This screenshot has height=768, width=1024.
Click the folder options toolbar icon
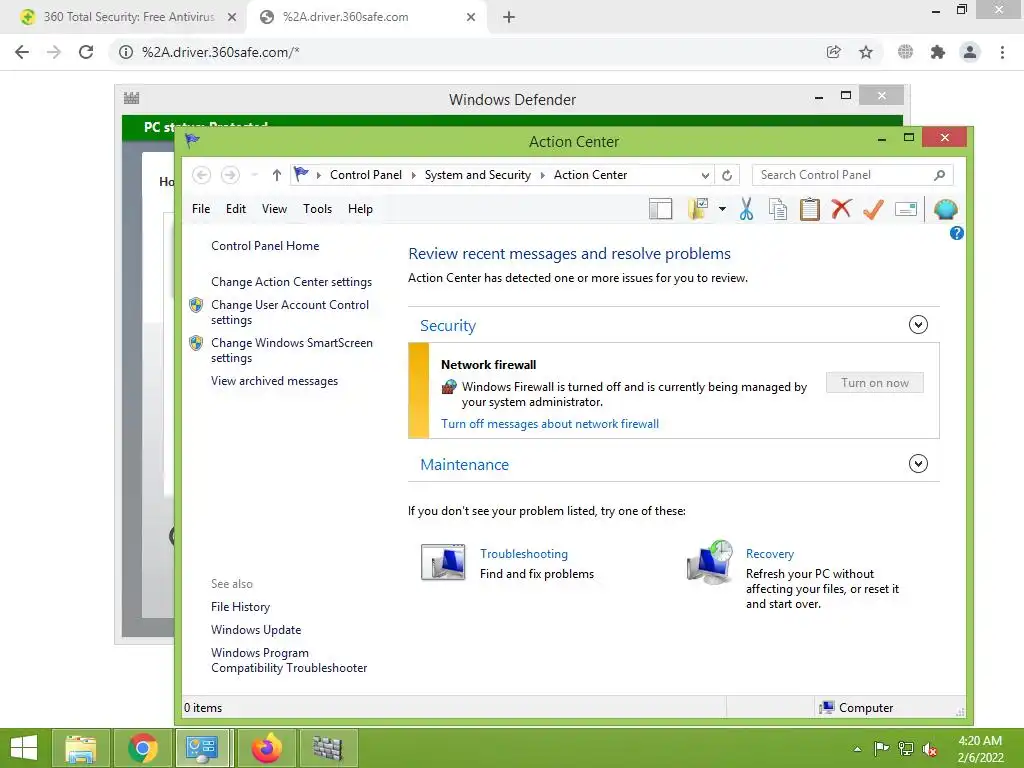pos(698,209)
